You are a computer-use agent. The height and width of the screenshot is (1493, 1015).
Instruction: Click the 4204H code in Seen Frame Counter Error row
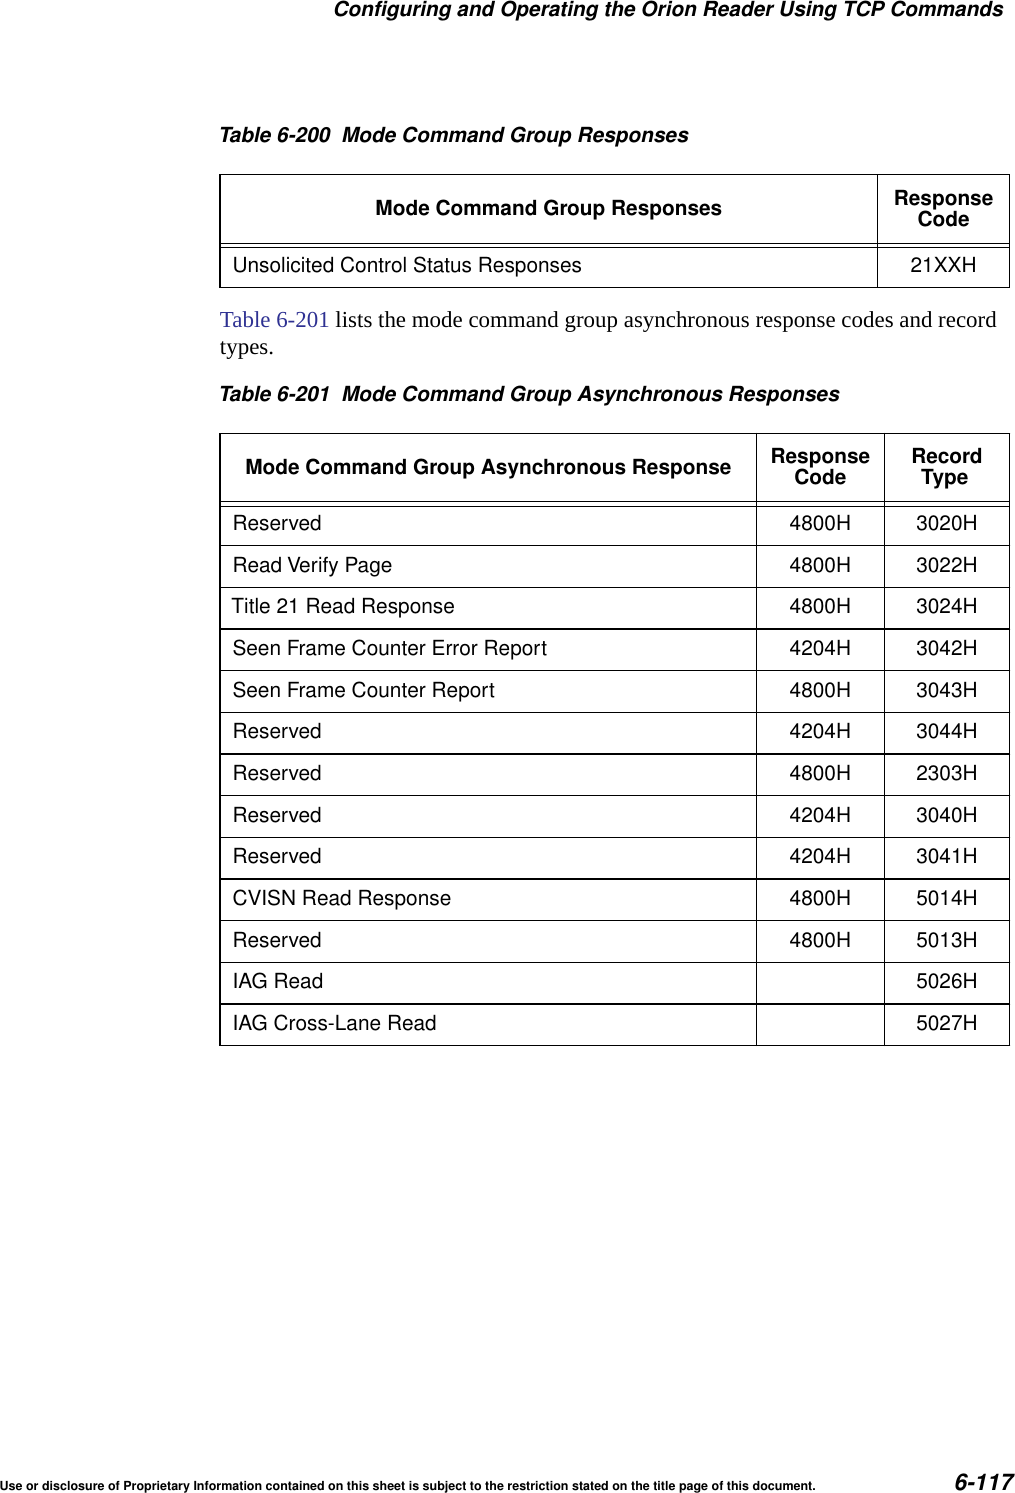tap(820, 649)
